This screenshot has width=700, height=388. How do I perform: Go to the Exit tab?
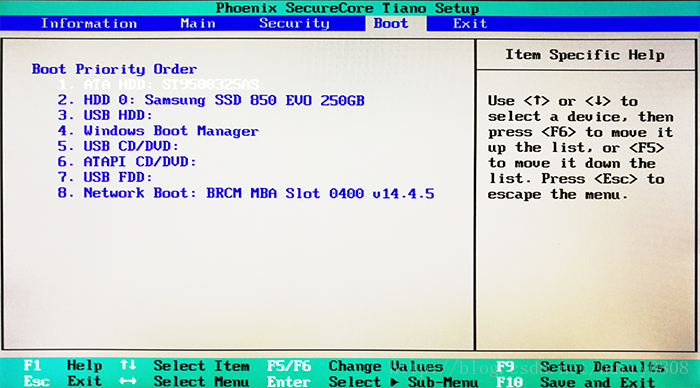470,23
